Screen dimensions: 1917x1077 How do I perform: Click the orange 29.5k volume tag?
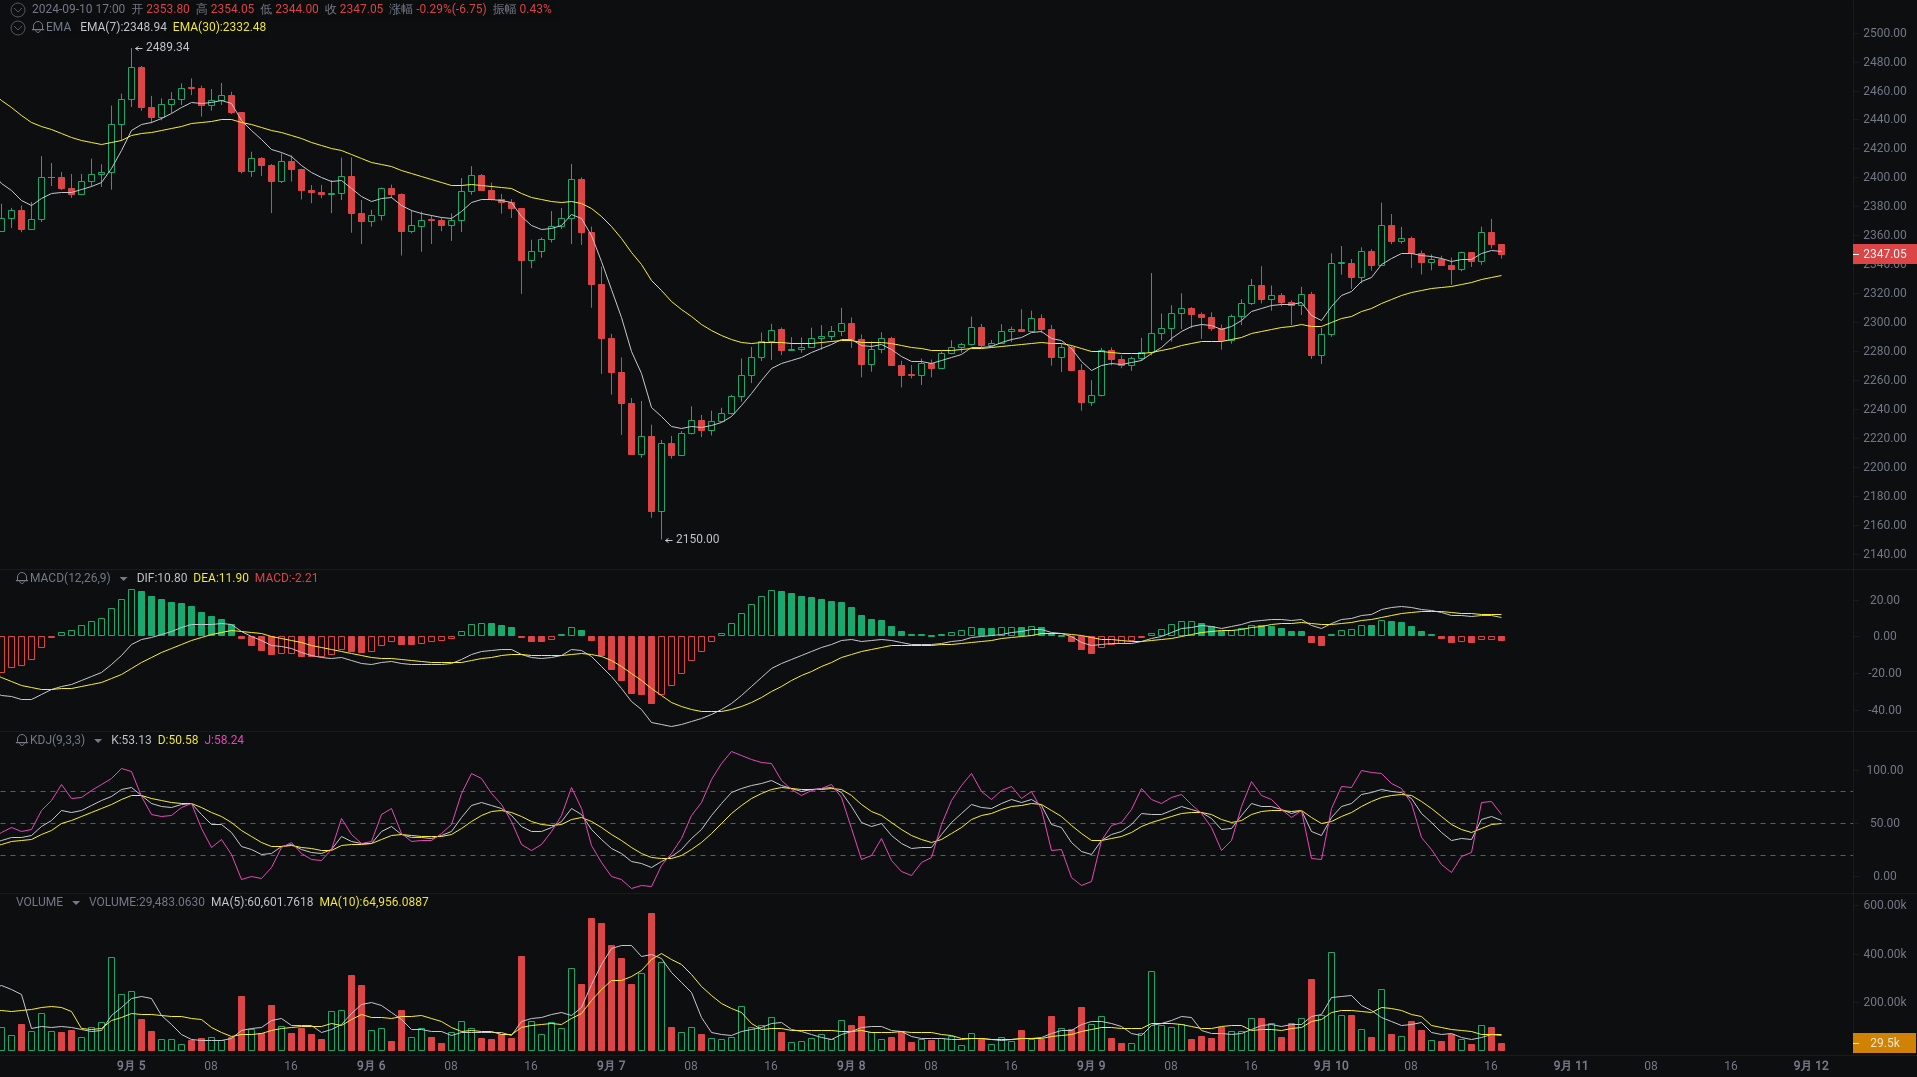pos(1884,1043)
